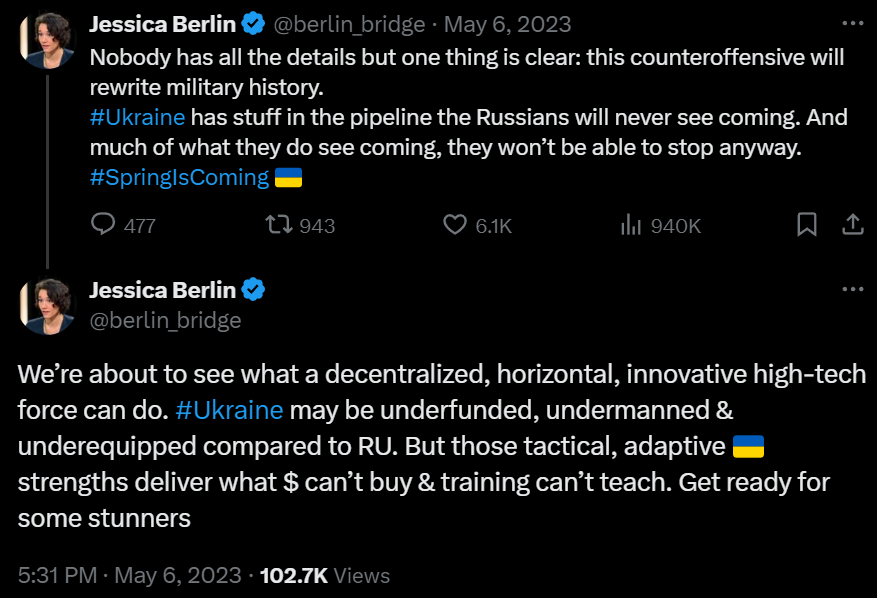This screenshot has height=598, width=877.
Task: Click the first tweet's profile avatar
Action: tap(46, 40)
